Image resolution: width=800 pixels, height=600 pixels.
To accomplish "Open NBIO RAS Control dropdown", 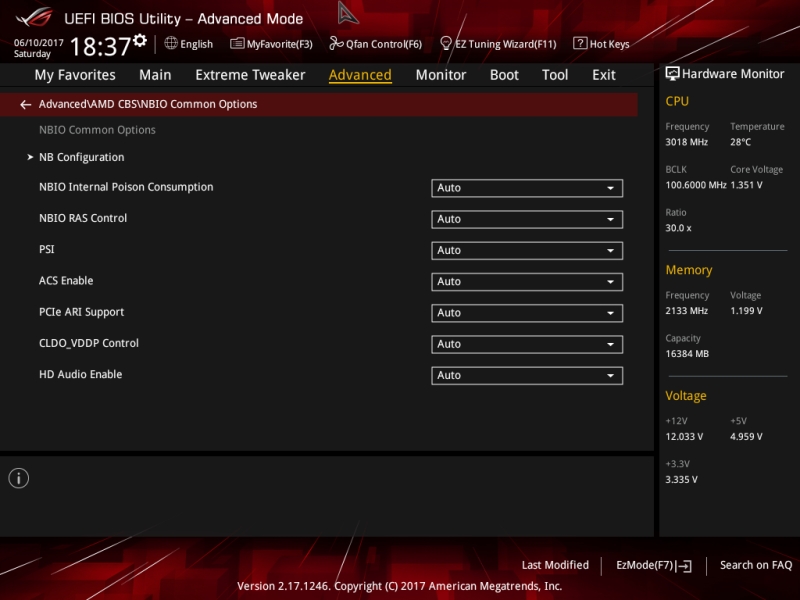I will coord(527,219).
